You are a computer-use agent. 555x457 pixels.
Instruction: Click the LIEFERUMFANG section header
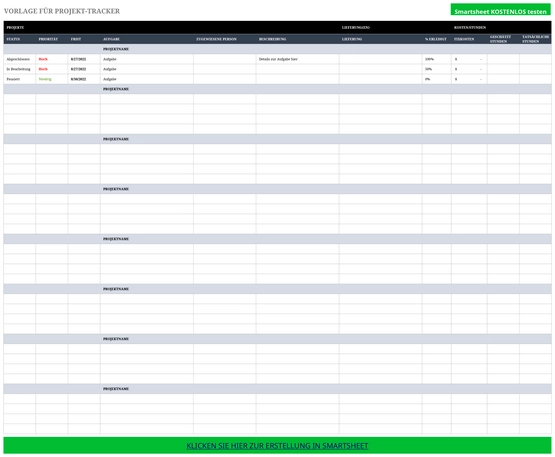(356, 27)
